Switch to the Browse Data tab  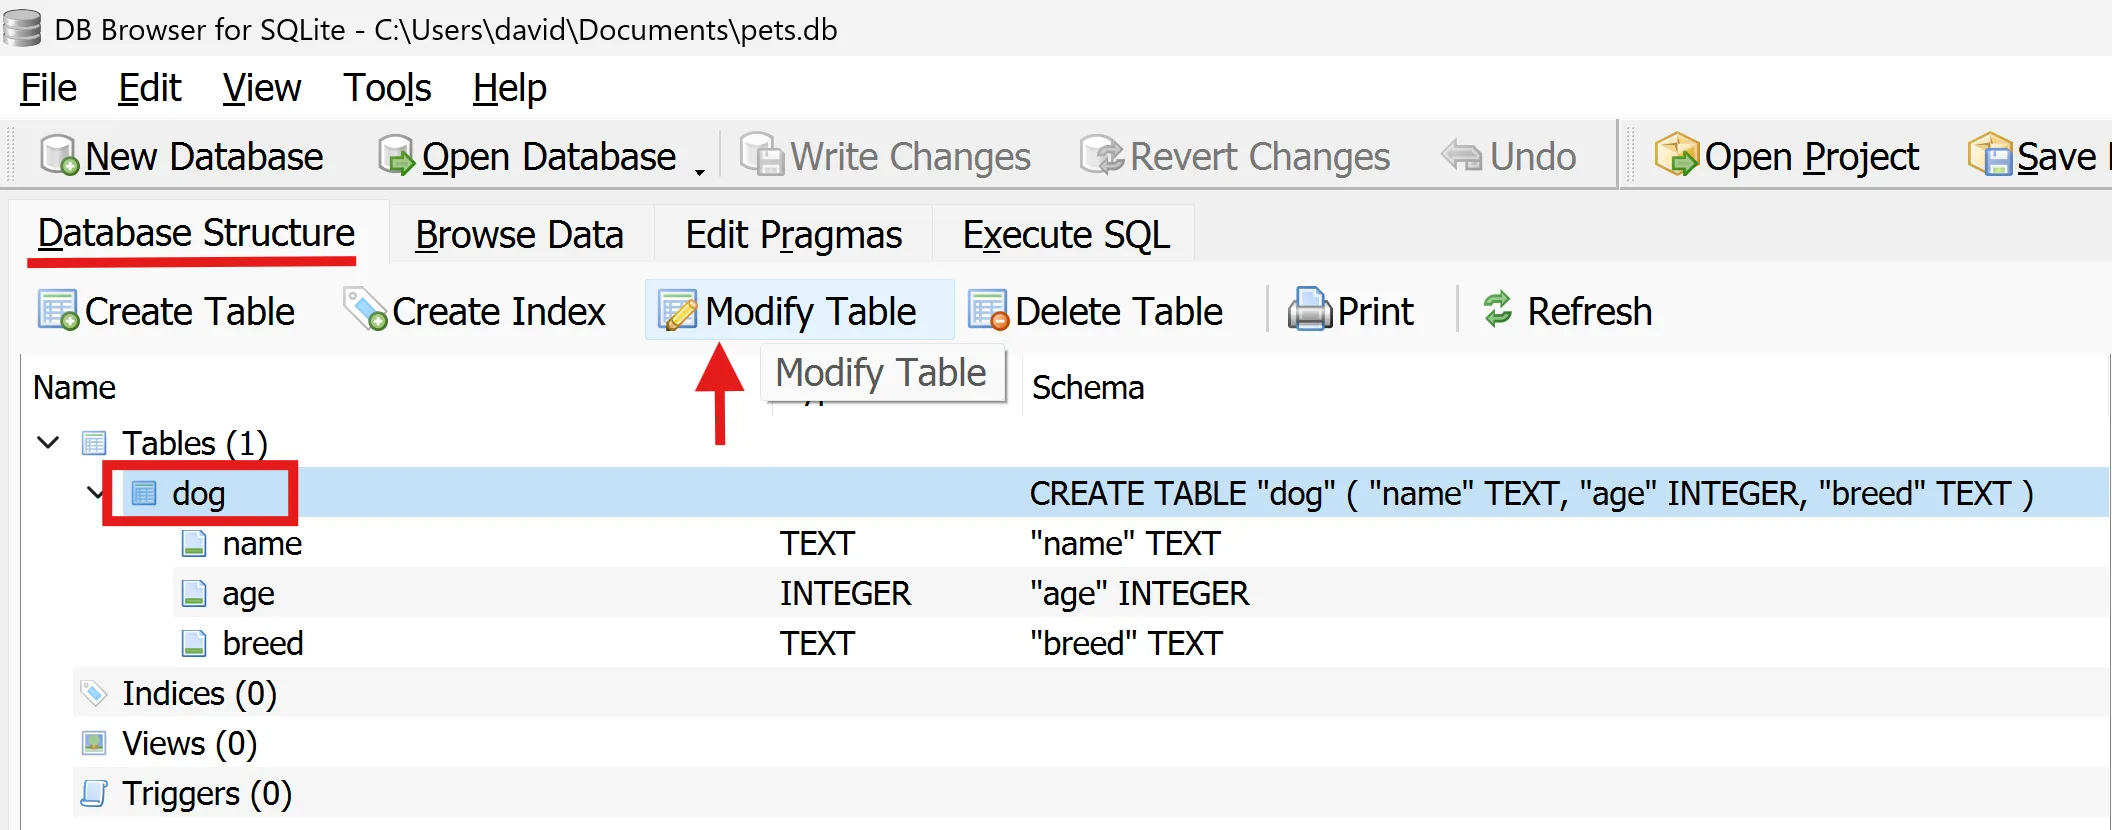click(519, 235)
